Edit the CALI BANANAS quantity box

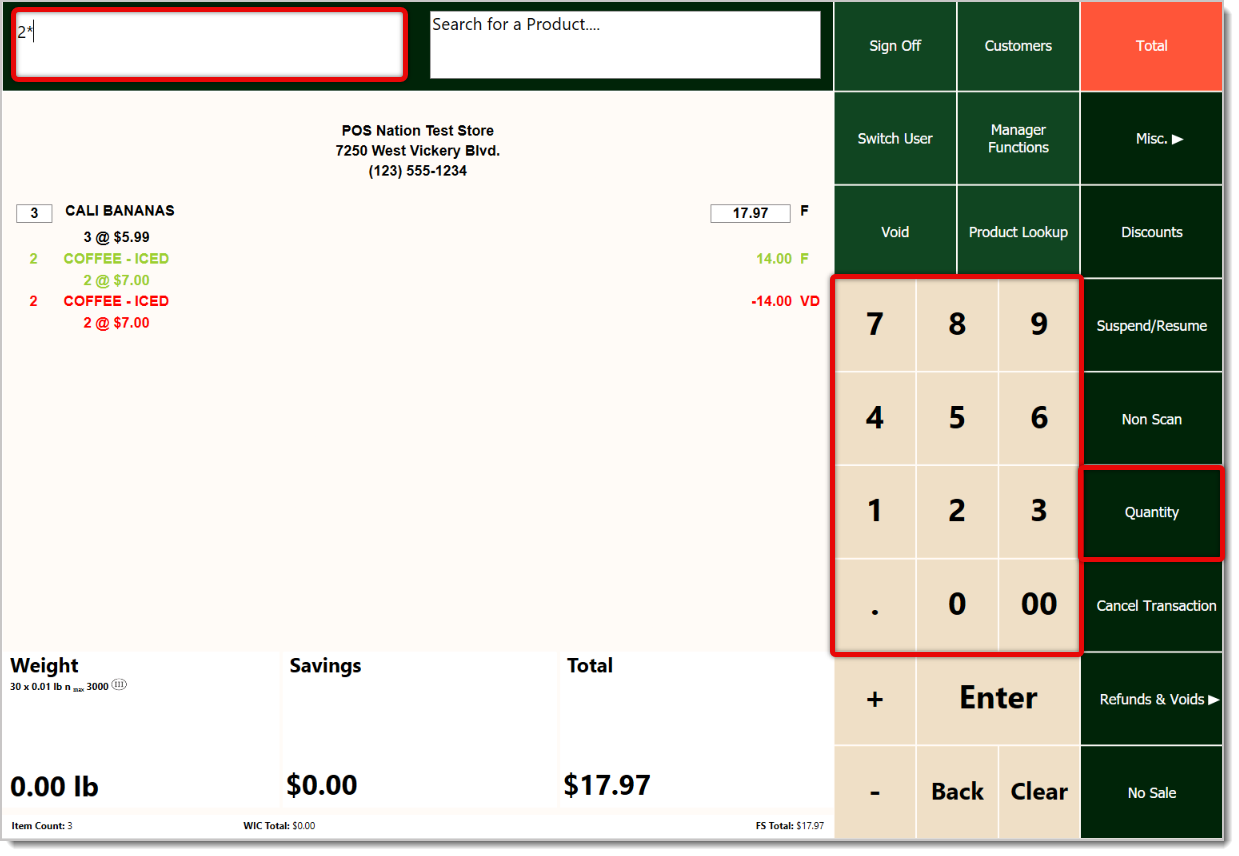pyautogui.click(x=34, y=213)
